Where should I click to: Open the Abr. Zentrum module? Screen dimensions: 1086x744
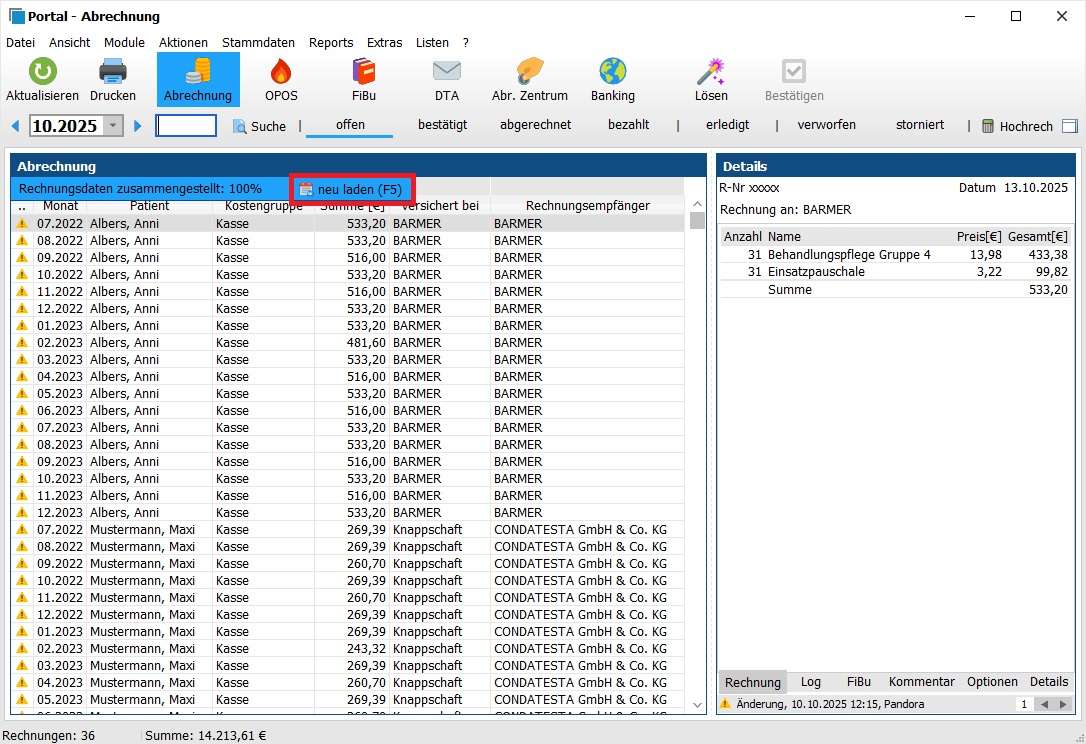[x=530, y=72]
